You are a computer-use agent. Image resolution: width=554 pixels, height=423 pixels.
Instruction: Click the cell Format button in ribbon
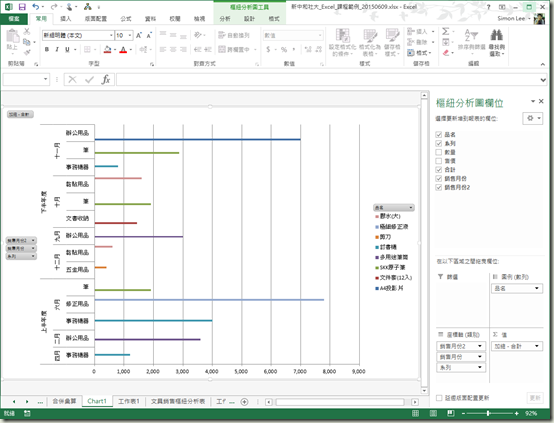pyautogui.click(x=420, y=53)
